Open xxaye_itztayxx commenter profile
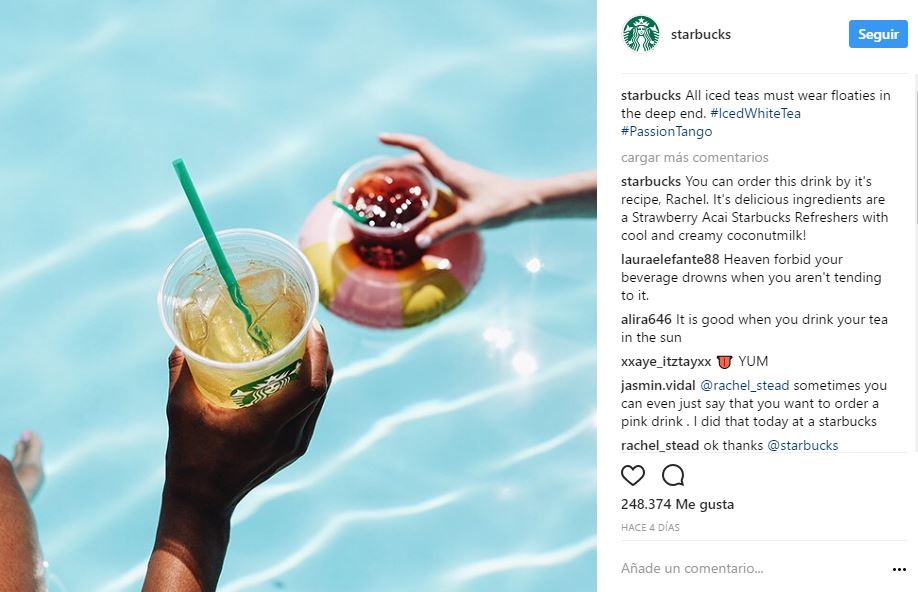Image resolution: width=918 pixels, height=592 pixels. (x=666, y=361)
